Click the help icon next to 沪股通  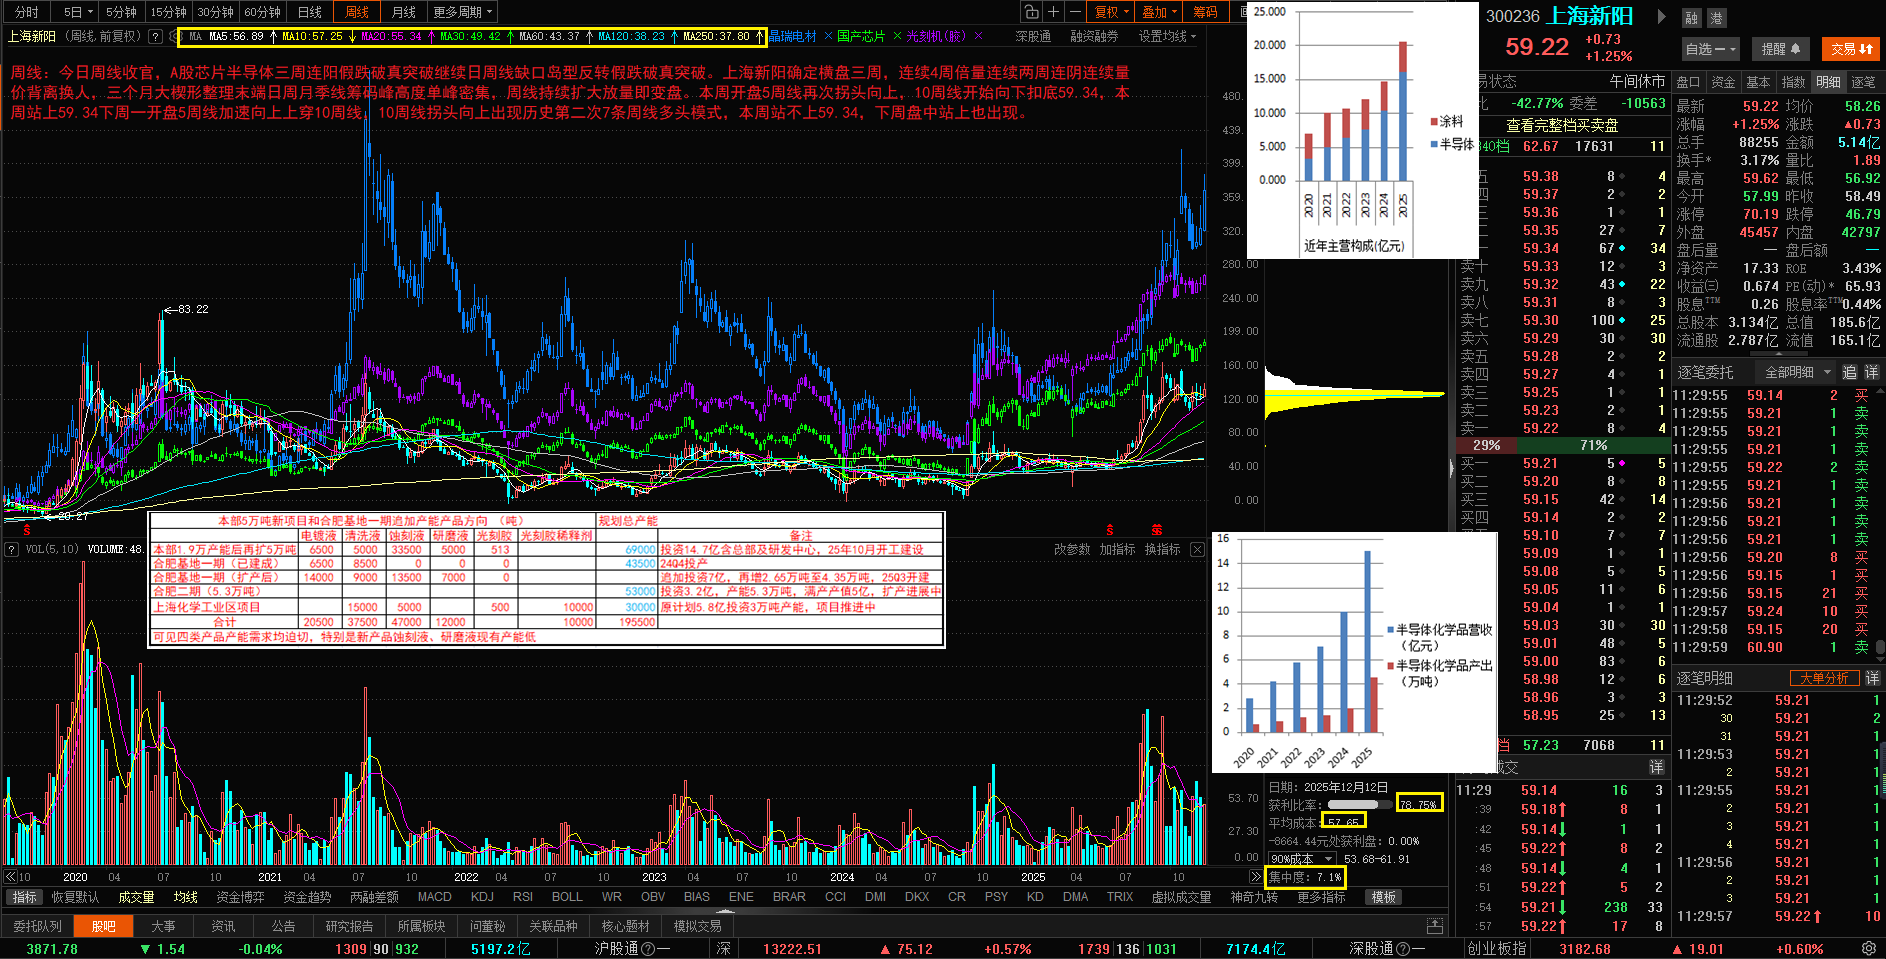[x=648, y=949]
